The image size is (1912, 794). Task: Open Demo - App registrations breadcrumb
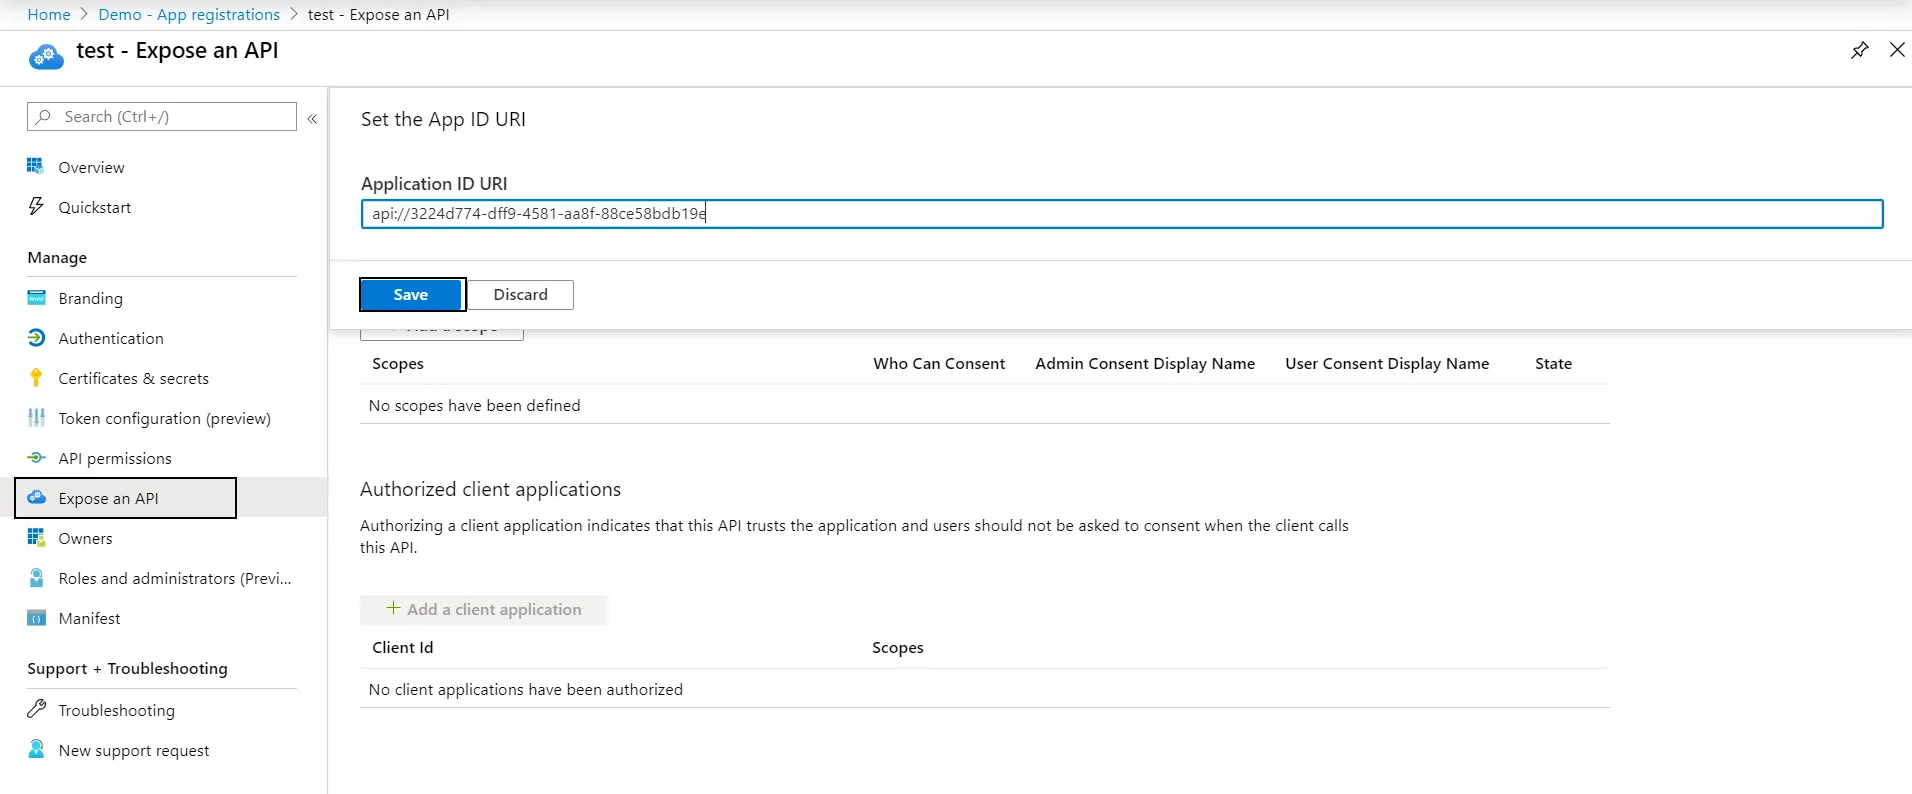click(189, 14)
